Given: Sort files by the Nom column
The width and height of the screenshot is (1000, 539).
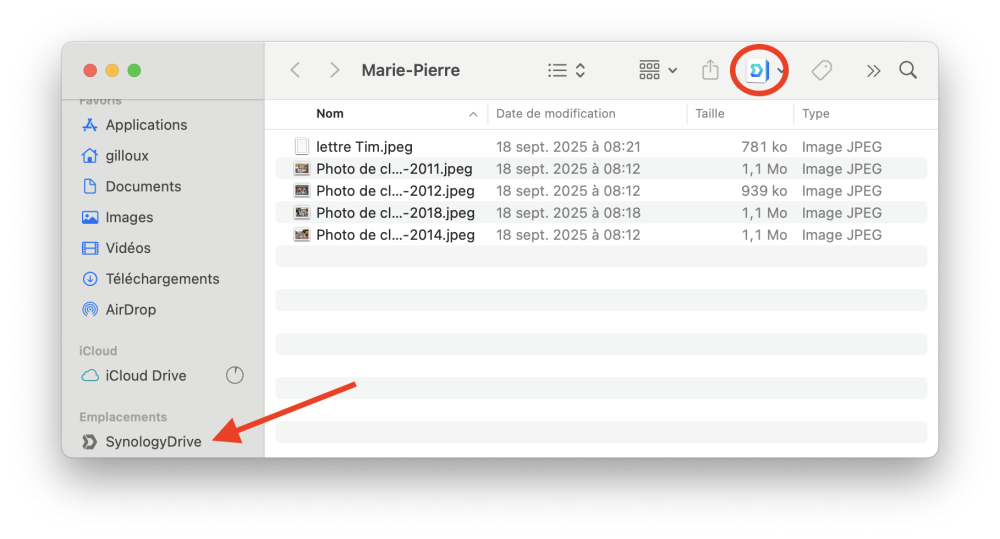Looking at the screenshot, I should click(x=330, y=114).
